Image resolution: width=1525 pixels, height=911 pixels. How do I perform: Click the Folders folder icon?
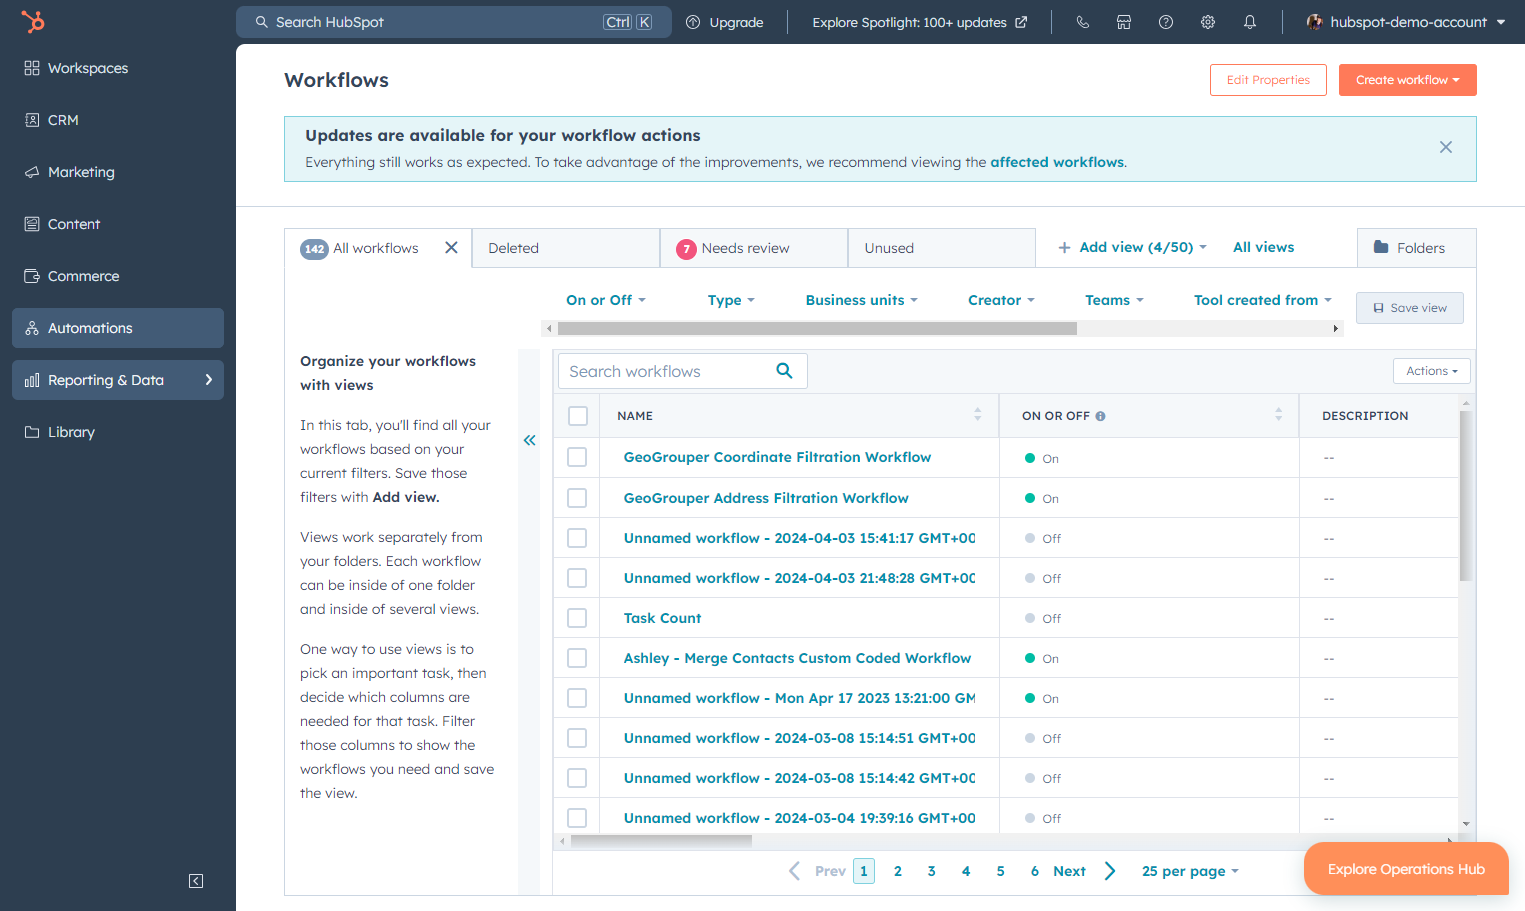click(1381, 247)
